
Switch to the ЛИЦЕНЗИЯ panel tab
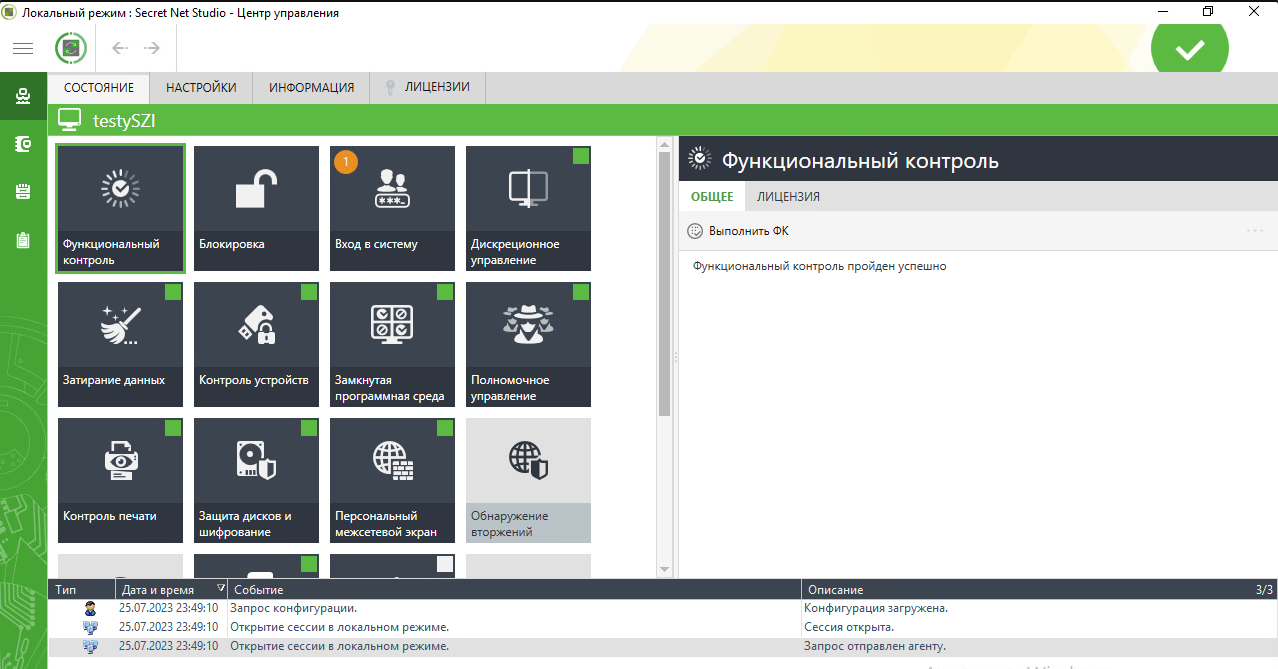788,196
